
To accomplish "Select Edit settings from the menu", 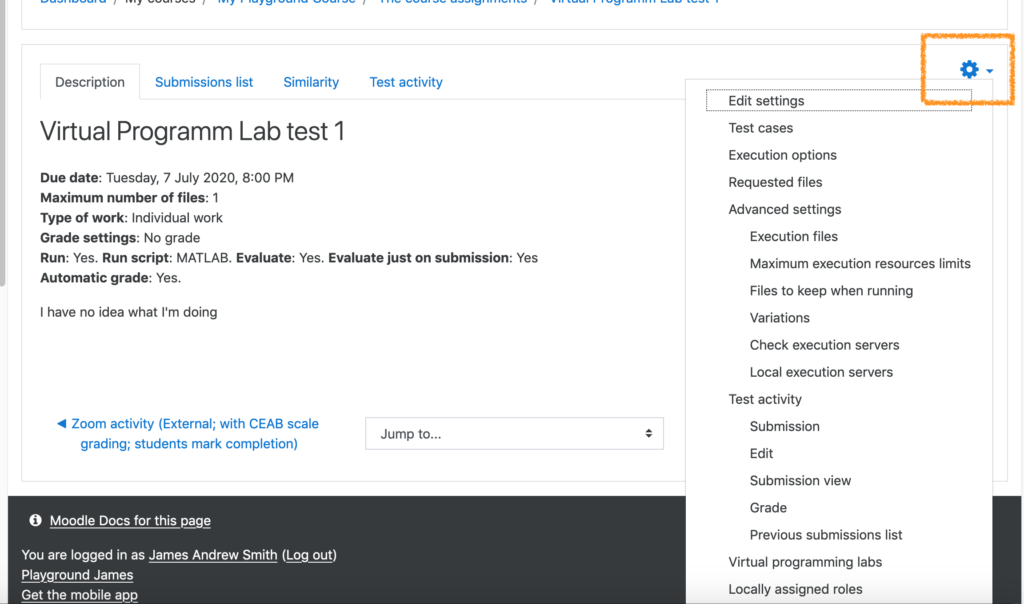I will (764, 100).
